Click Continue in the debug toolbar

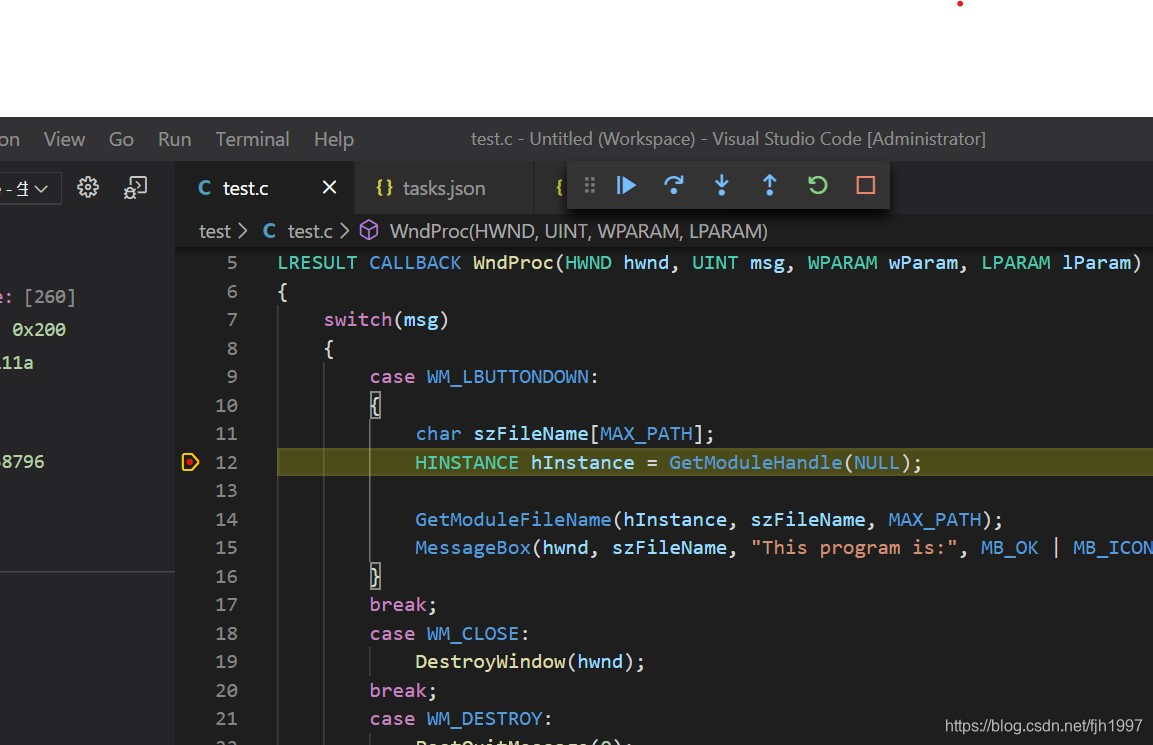click(627, 185)
